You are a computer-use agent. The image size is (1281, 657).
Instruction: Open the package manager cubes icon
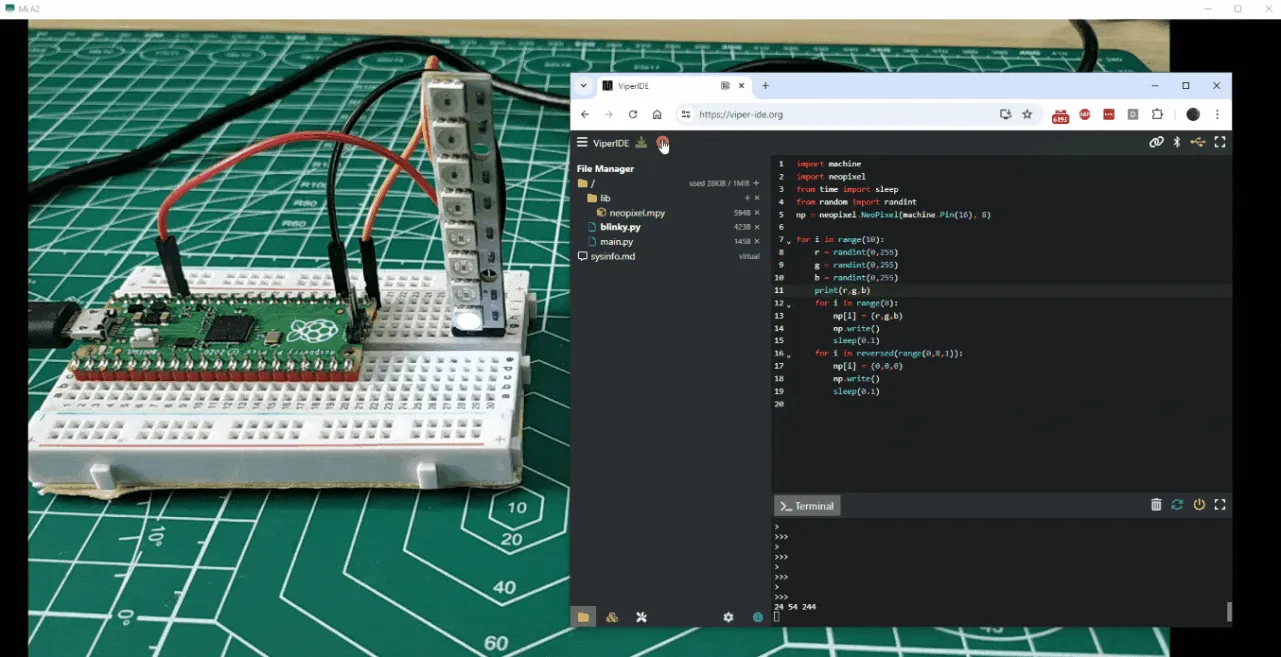(x=612, y=617)
